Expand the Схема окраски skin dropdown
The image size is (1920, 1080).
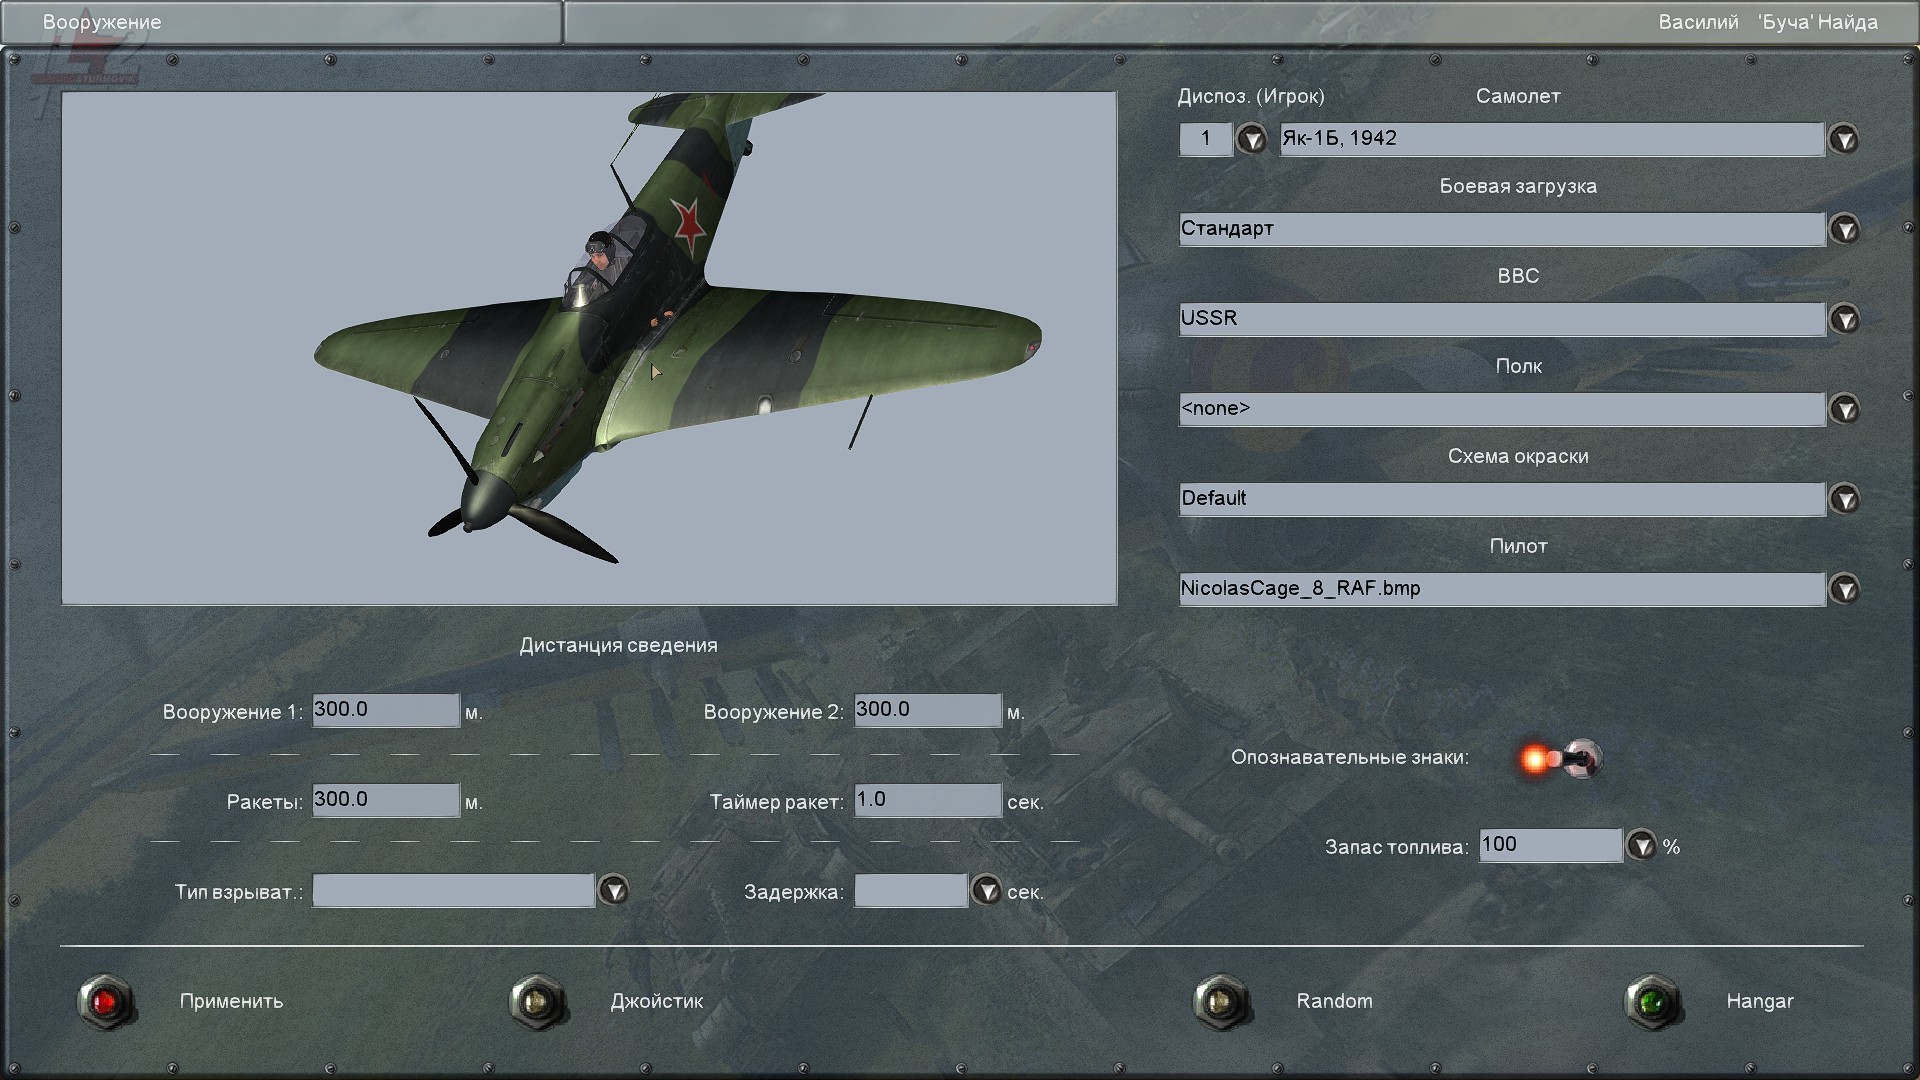pyautogui.click(x=1843, y=499)
